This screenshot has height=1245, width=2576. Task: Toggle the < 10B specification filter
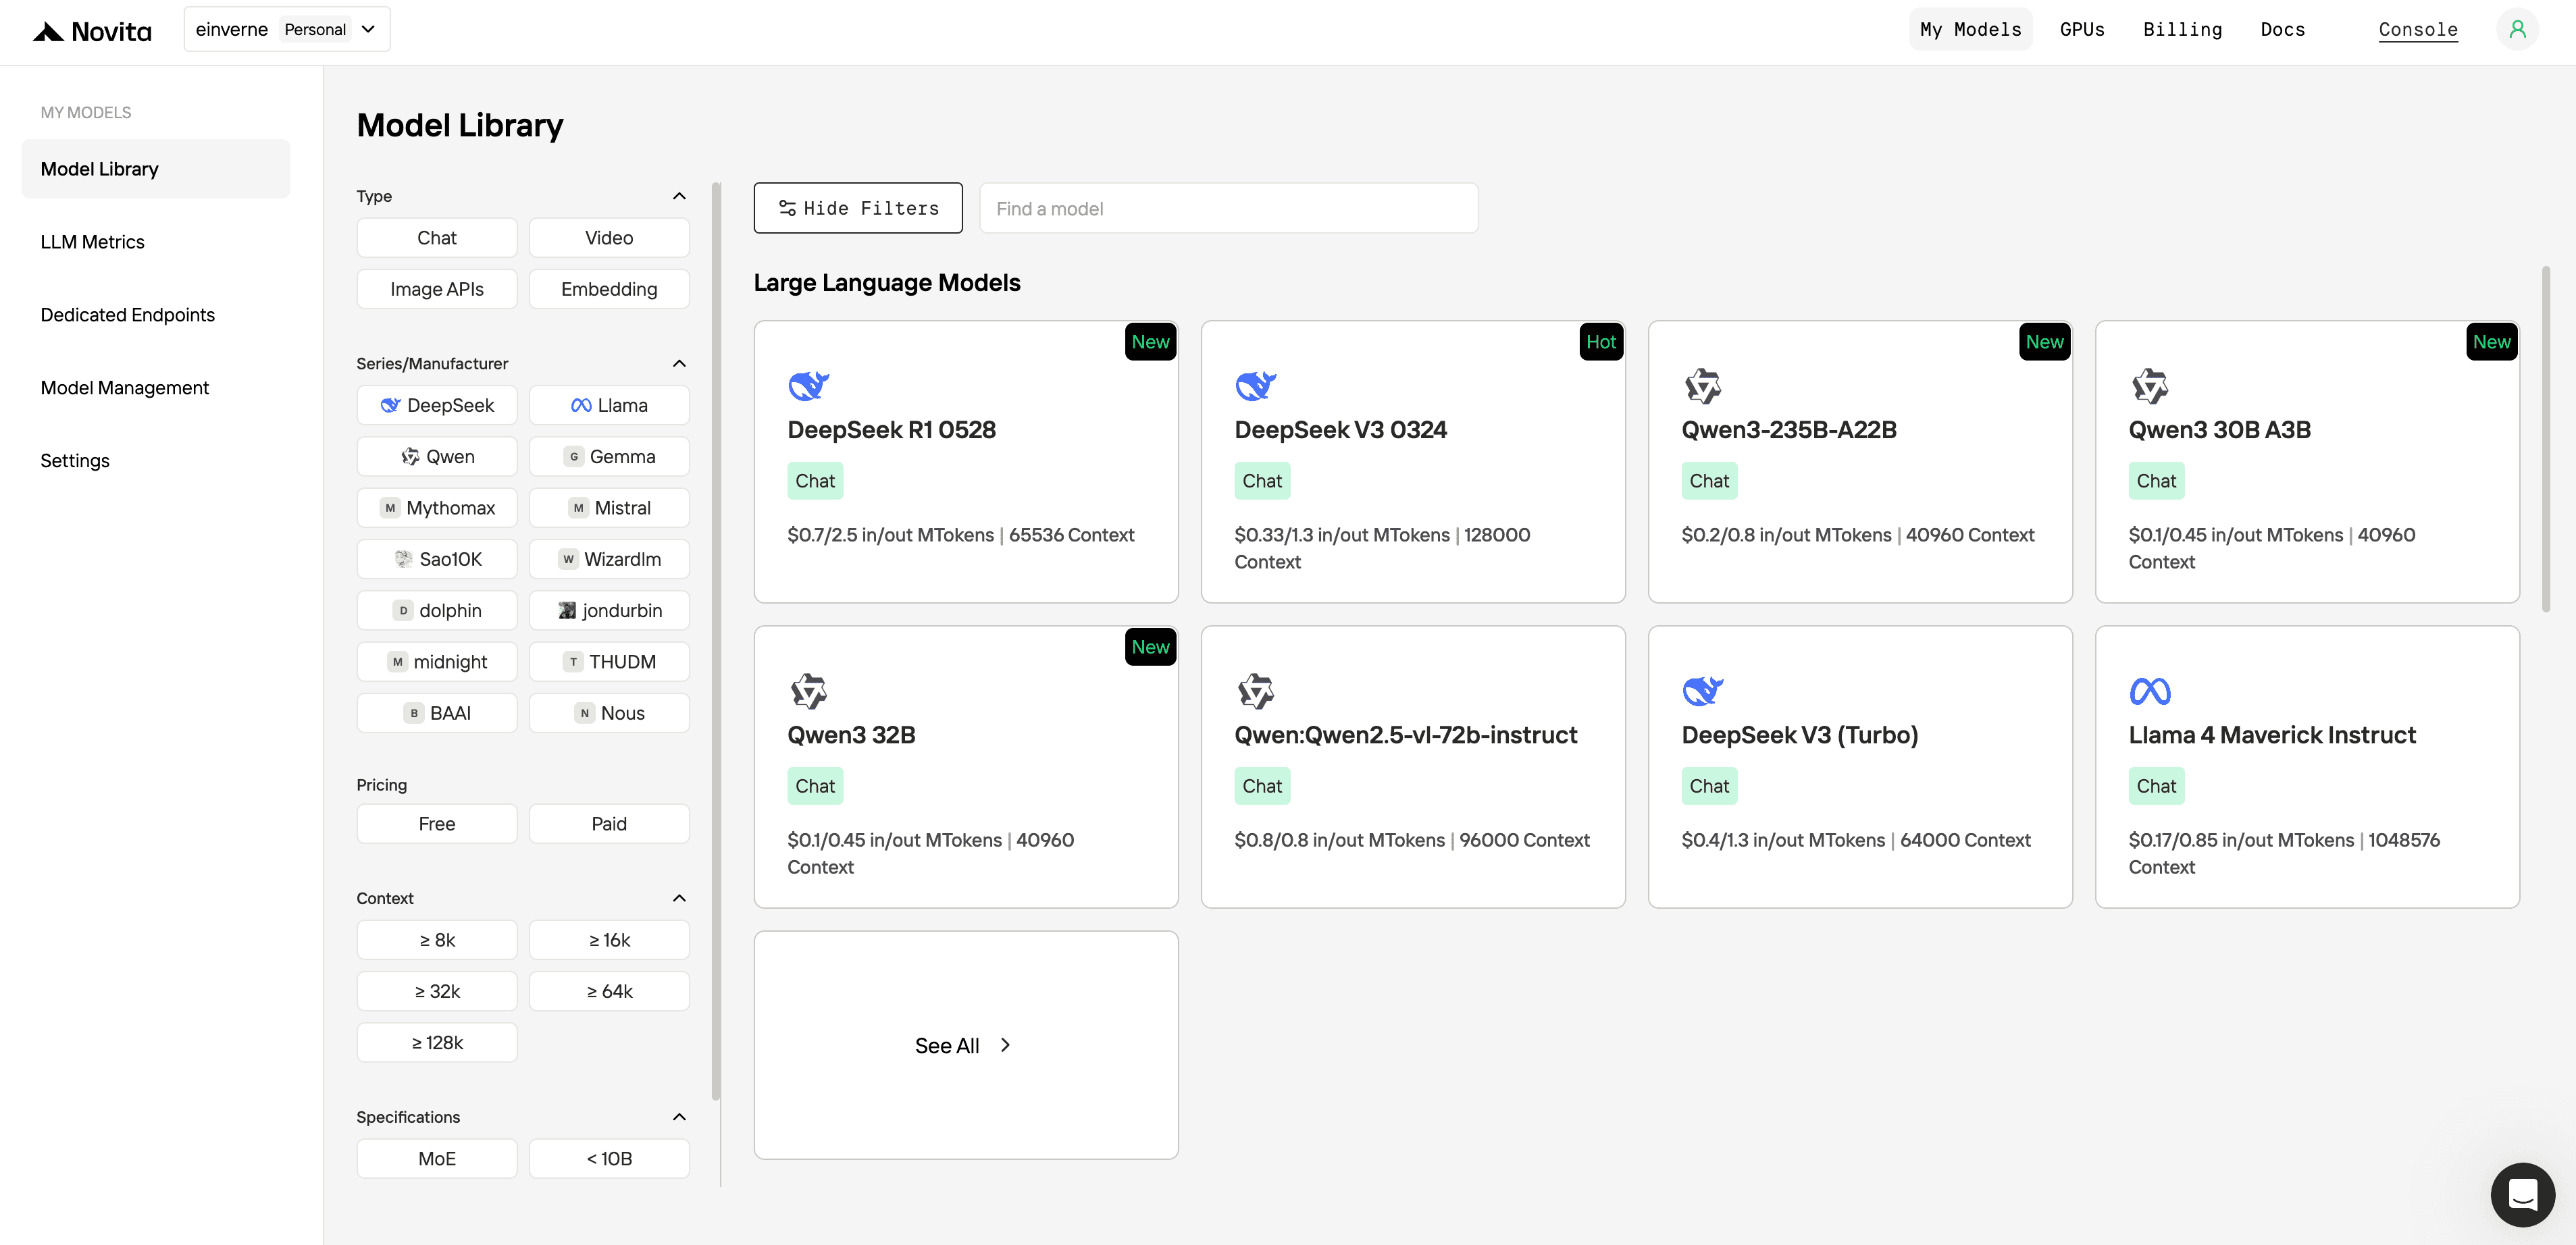click(x=609, y=1158)
